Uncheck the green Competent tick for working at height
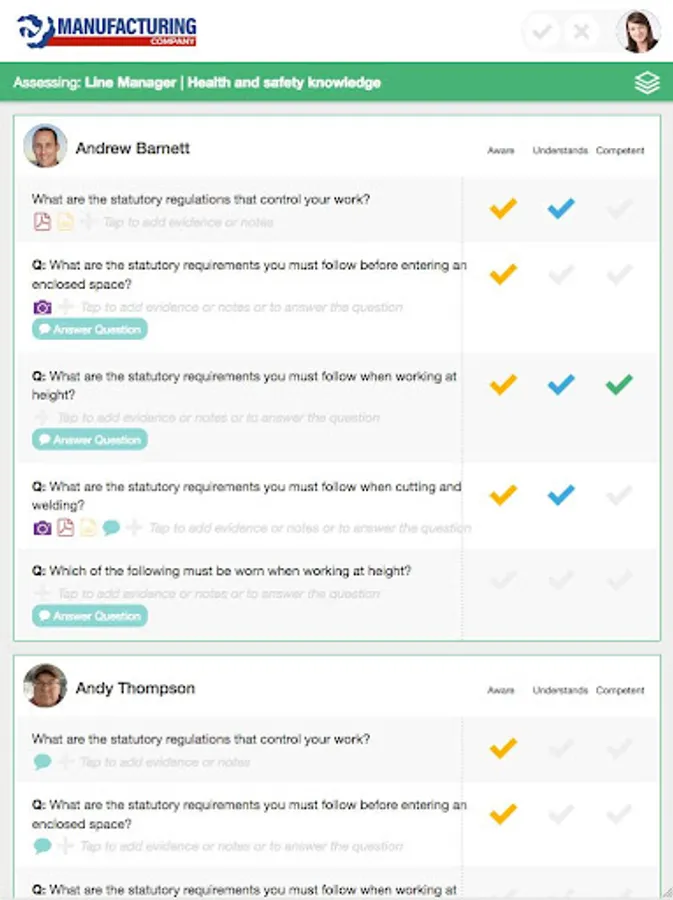 click(x=619, y=384)
